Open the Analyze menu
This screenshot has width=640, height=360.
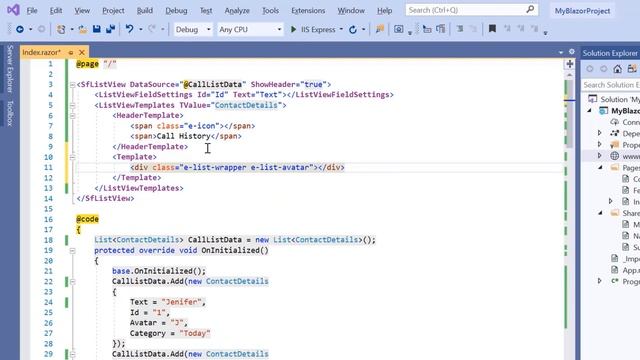click(237, 11)
